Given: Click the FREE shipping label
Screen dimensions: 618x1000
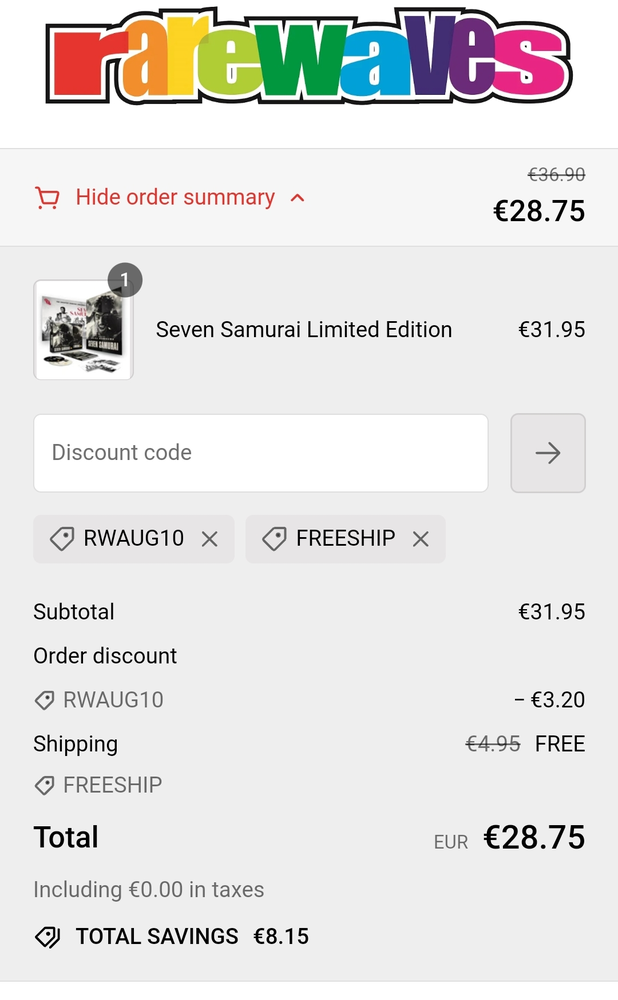Looking at the screenshot, I should pyautogui.click(x=560, y=744).
